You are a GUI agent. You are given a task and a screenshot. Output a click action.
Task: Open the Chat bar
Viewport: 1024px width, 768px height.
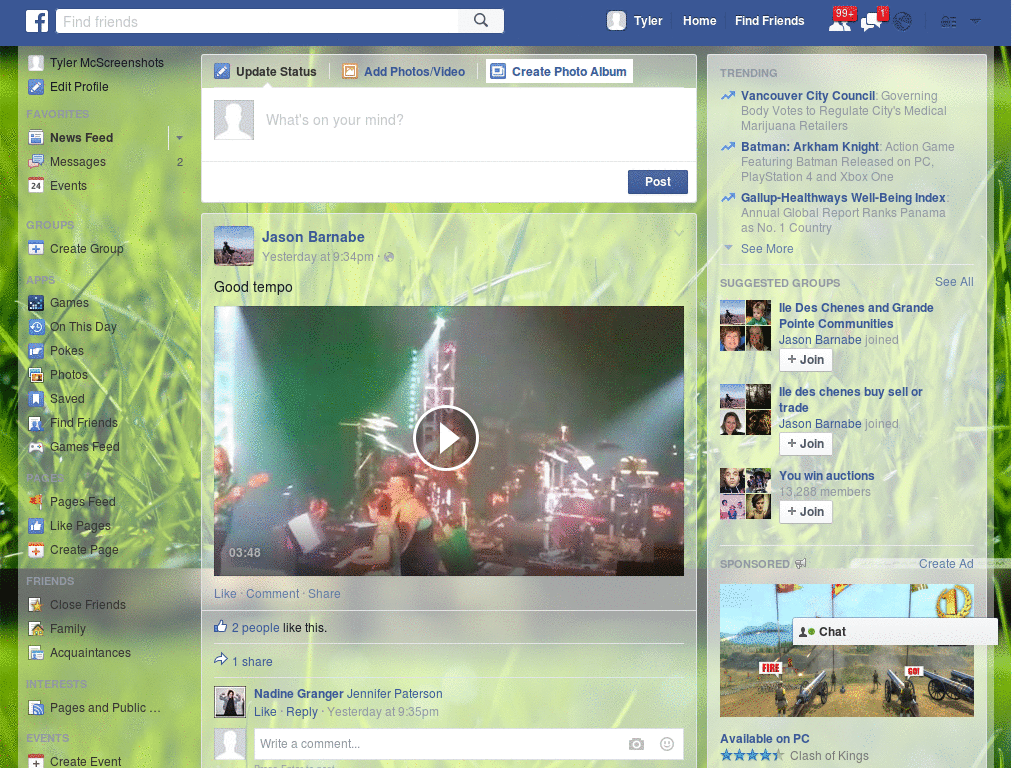895,632
